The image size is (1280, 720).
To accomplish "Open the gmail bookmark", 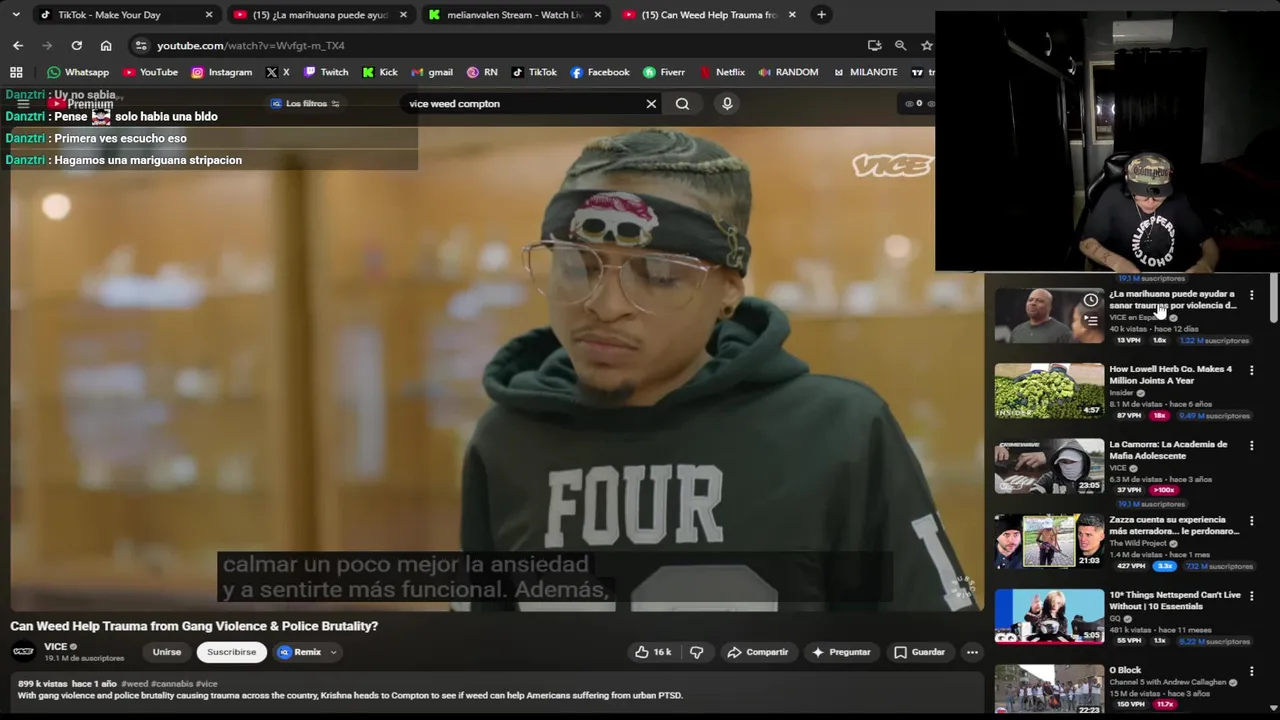I will pos(432,72).
